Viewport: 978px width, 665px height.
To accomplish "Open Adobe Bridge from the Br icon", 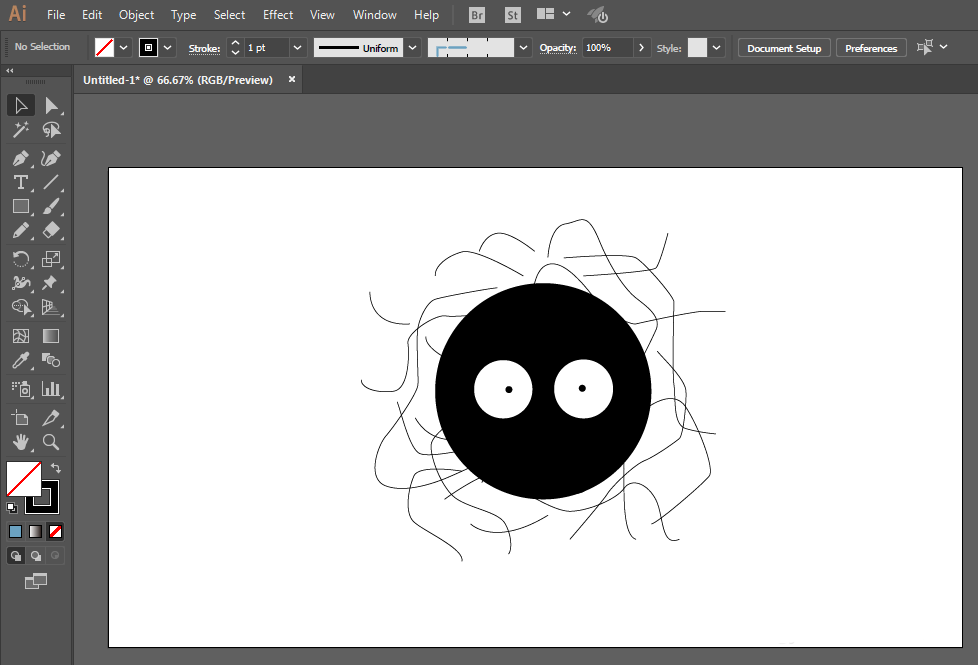I will [477, 15].
